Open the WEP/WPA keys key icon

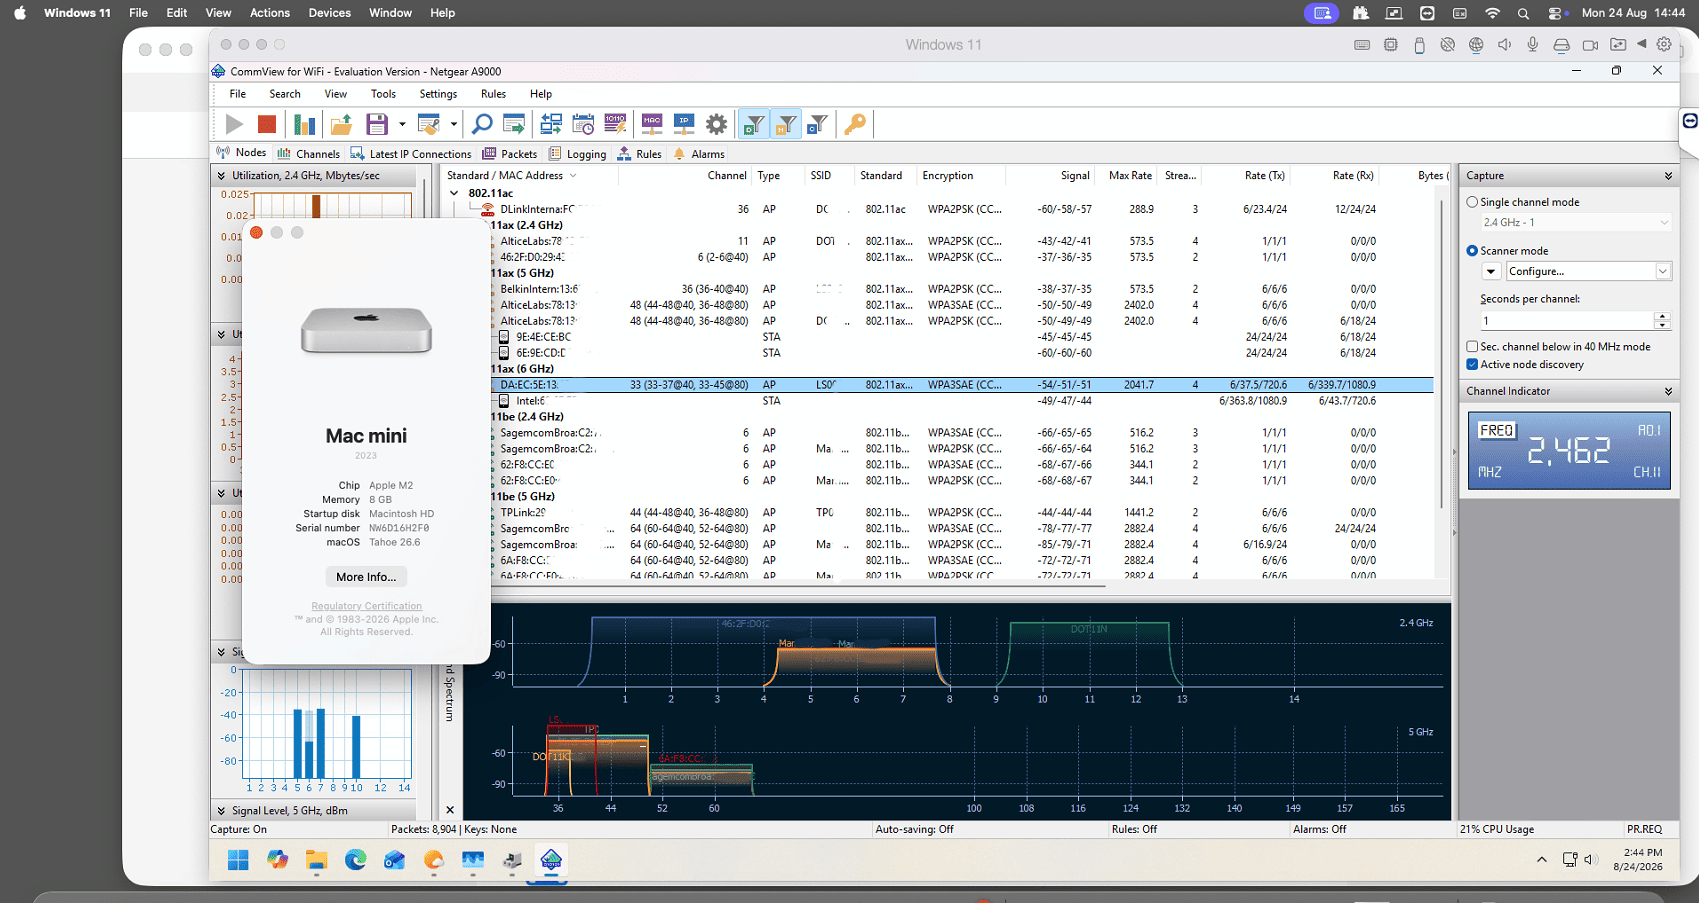(855, 124)
